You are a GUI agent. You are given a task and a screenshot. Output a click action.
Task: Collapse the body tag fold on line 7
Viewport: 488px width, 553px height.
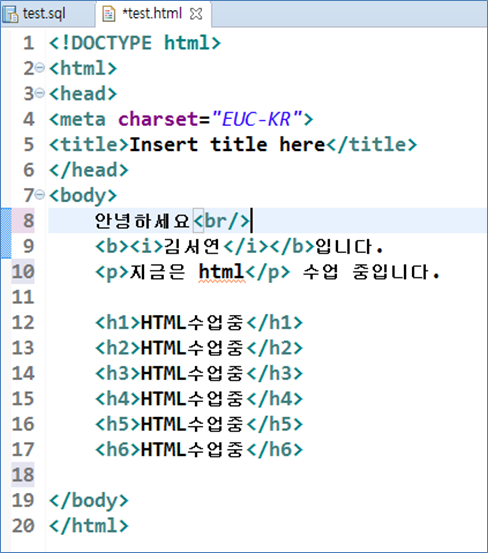[40, 194]
